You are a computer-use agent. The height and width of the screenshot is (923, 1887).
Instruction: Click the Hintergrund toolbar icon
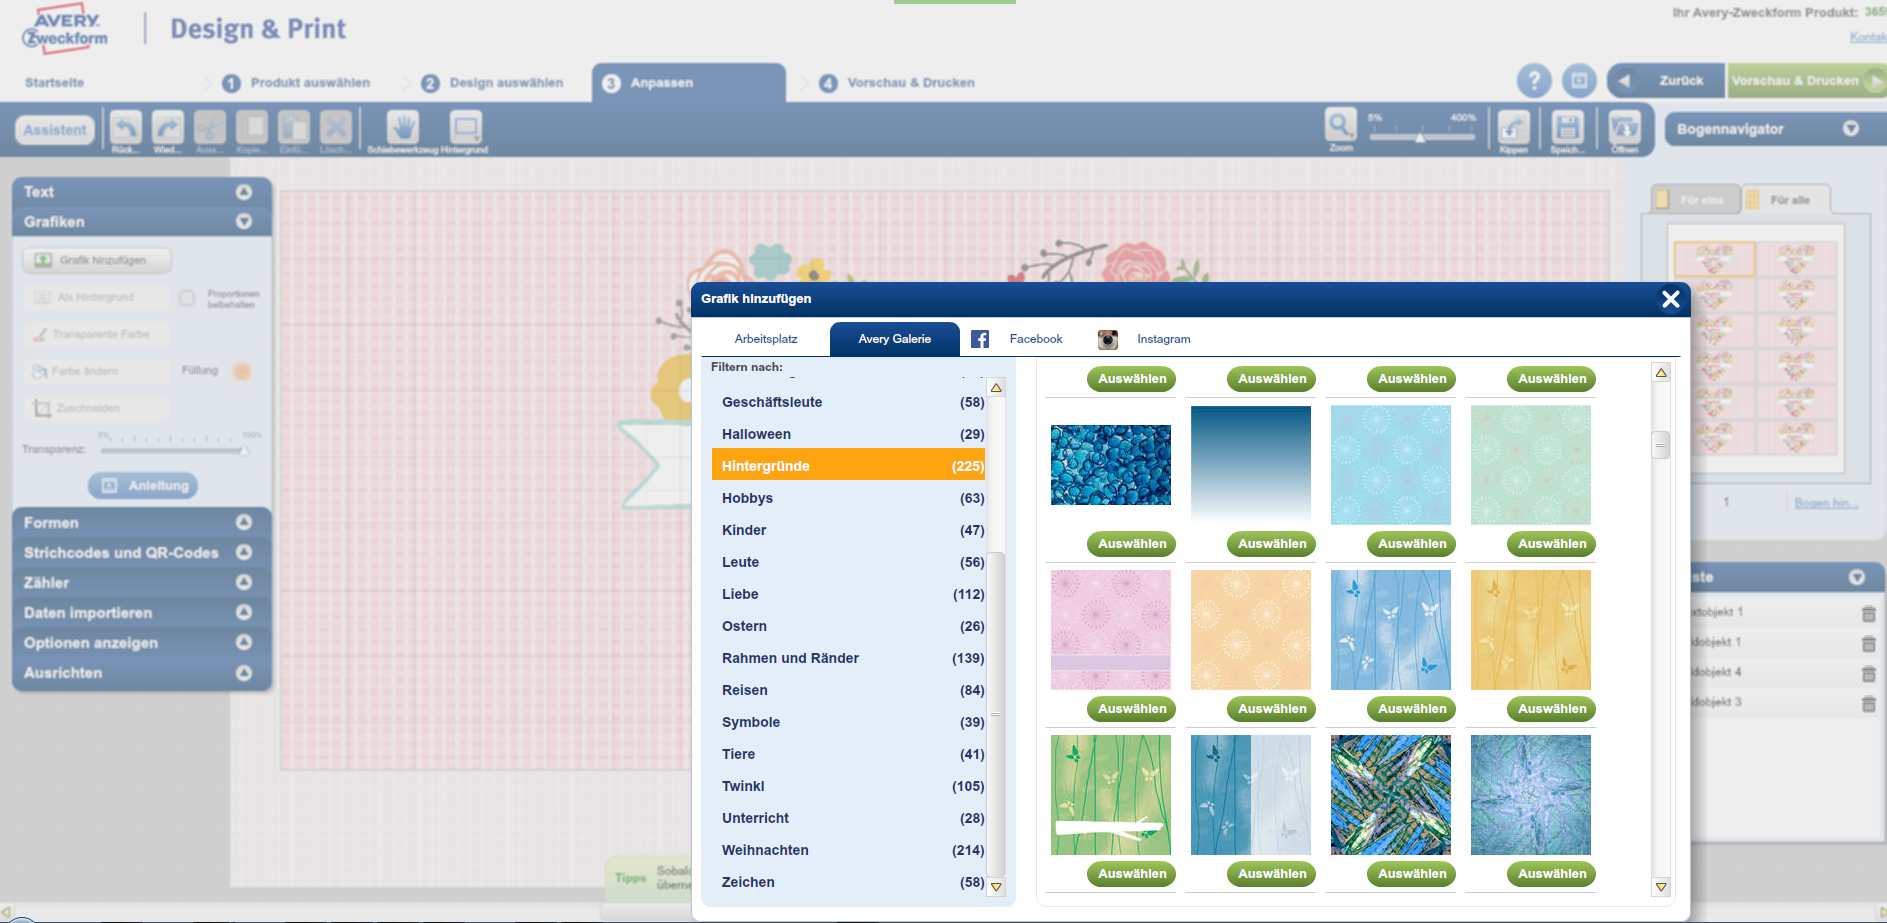[465, 128]
